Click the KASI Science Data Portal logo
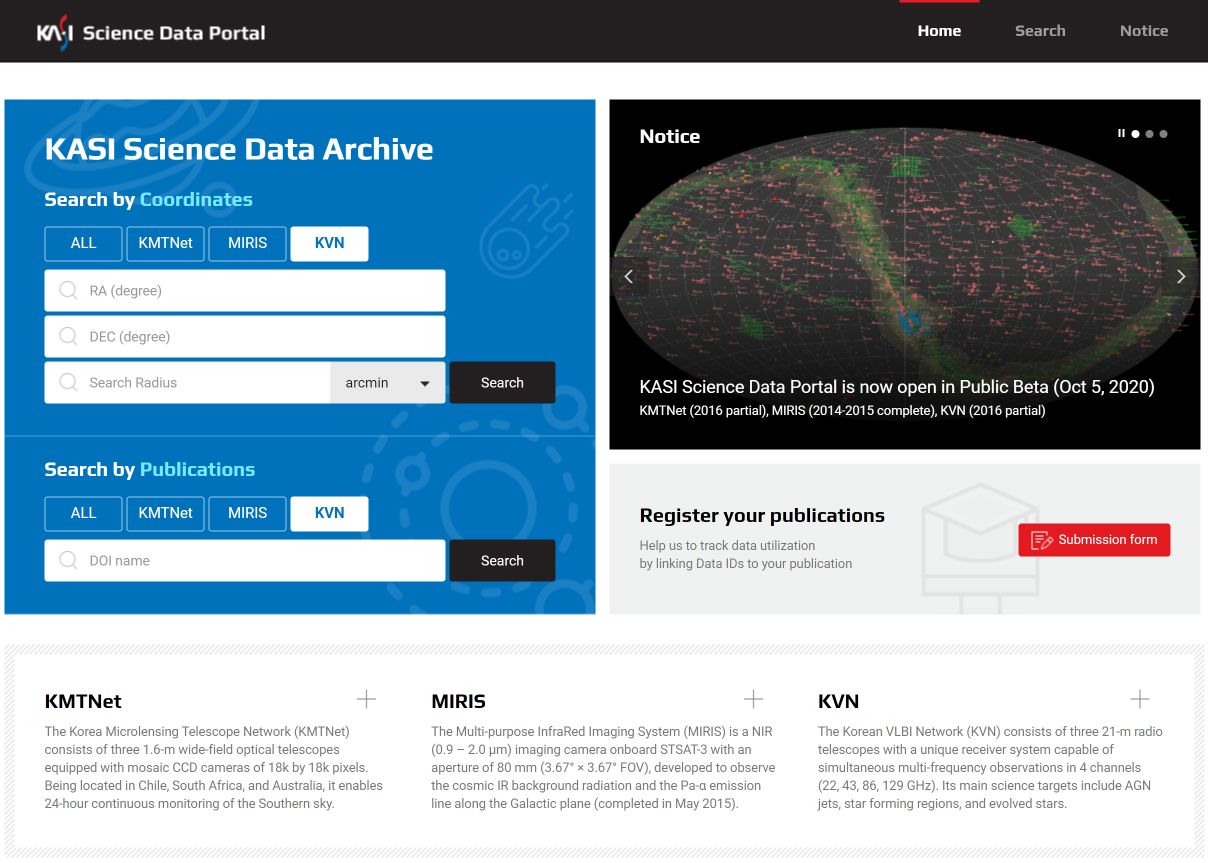This screenshot has width=1208, height=863. coord(151,32)
